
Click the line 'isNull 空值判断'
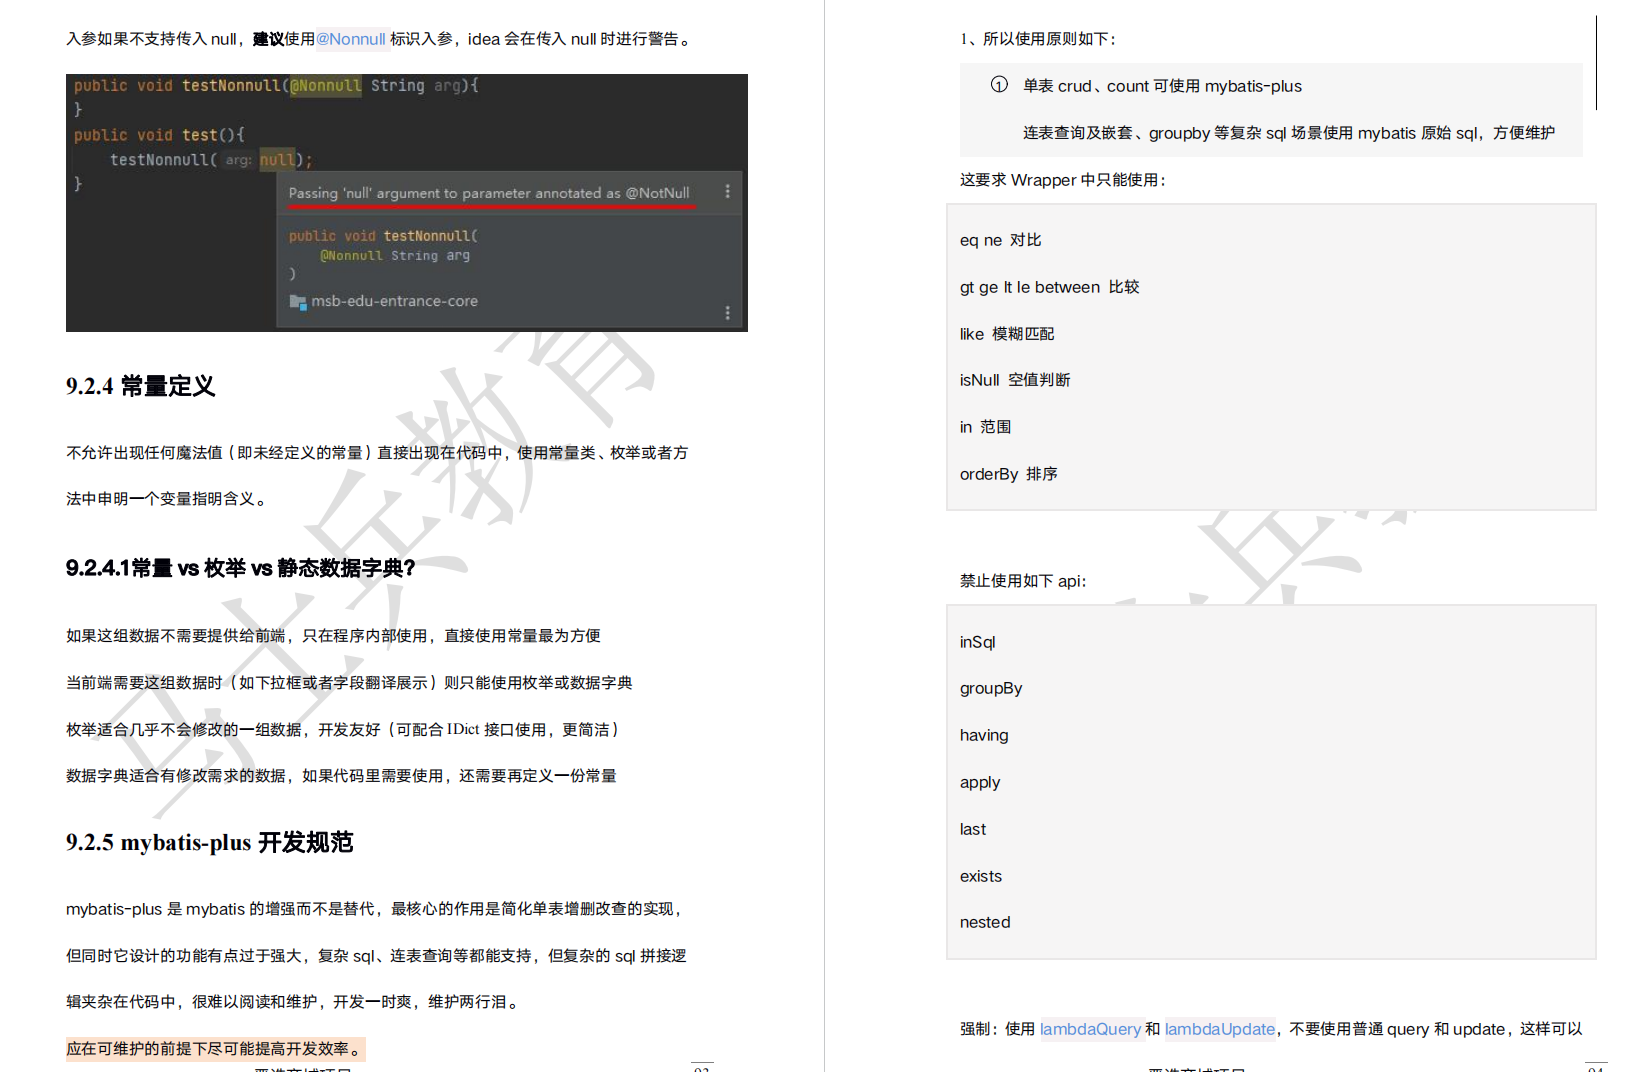point(1015,380)
